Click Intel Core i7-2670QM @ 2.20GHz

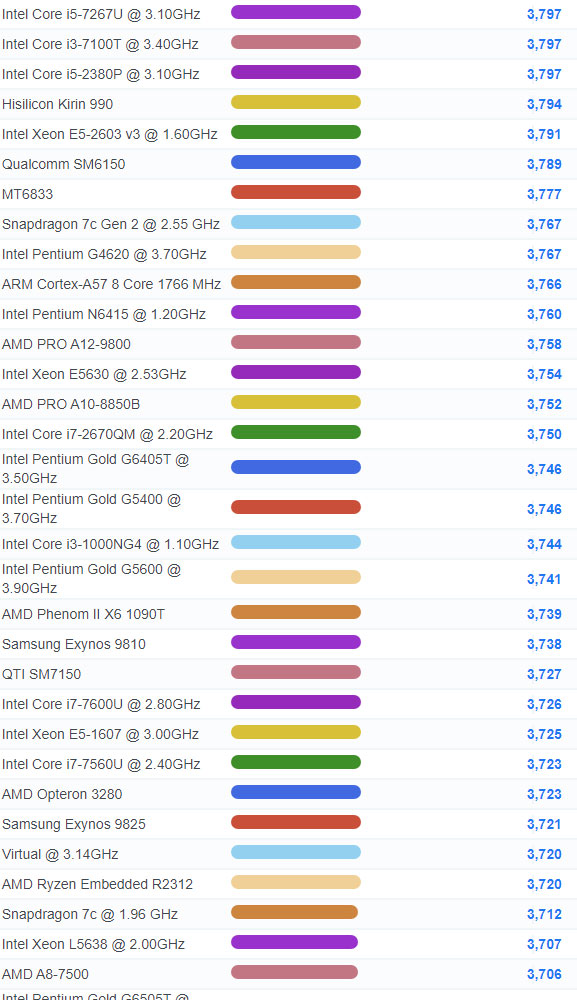[107, 434]
